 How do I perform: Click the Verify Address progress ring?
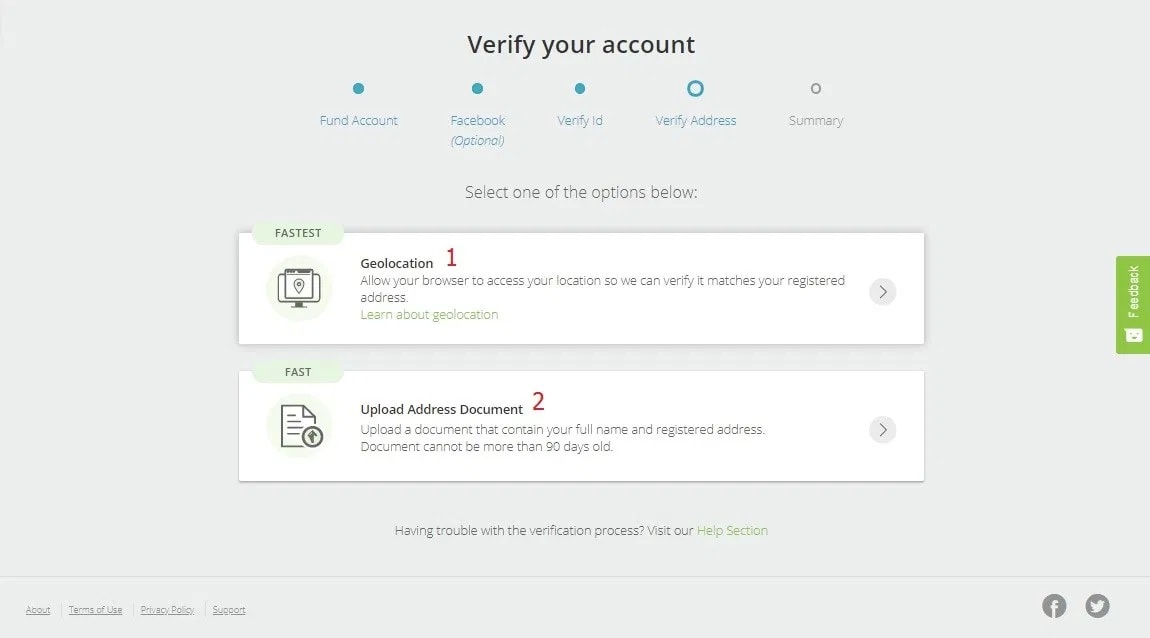click(x=695, y=89)
